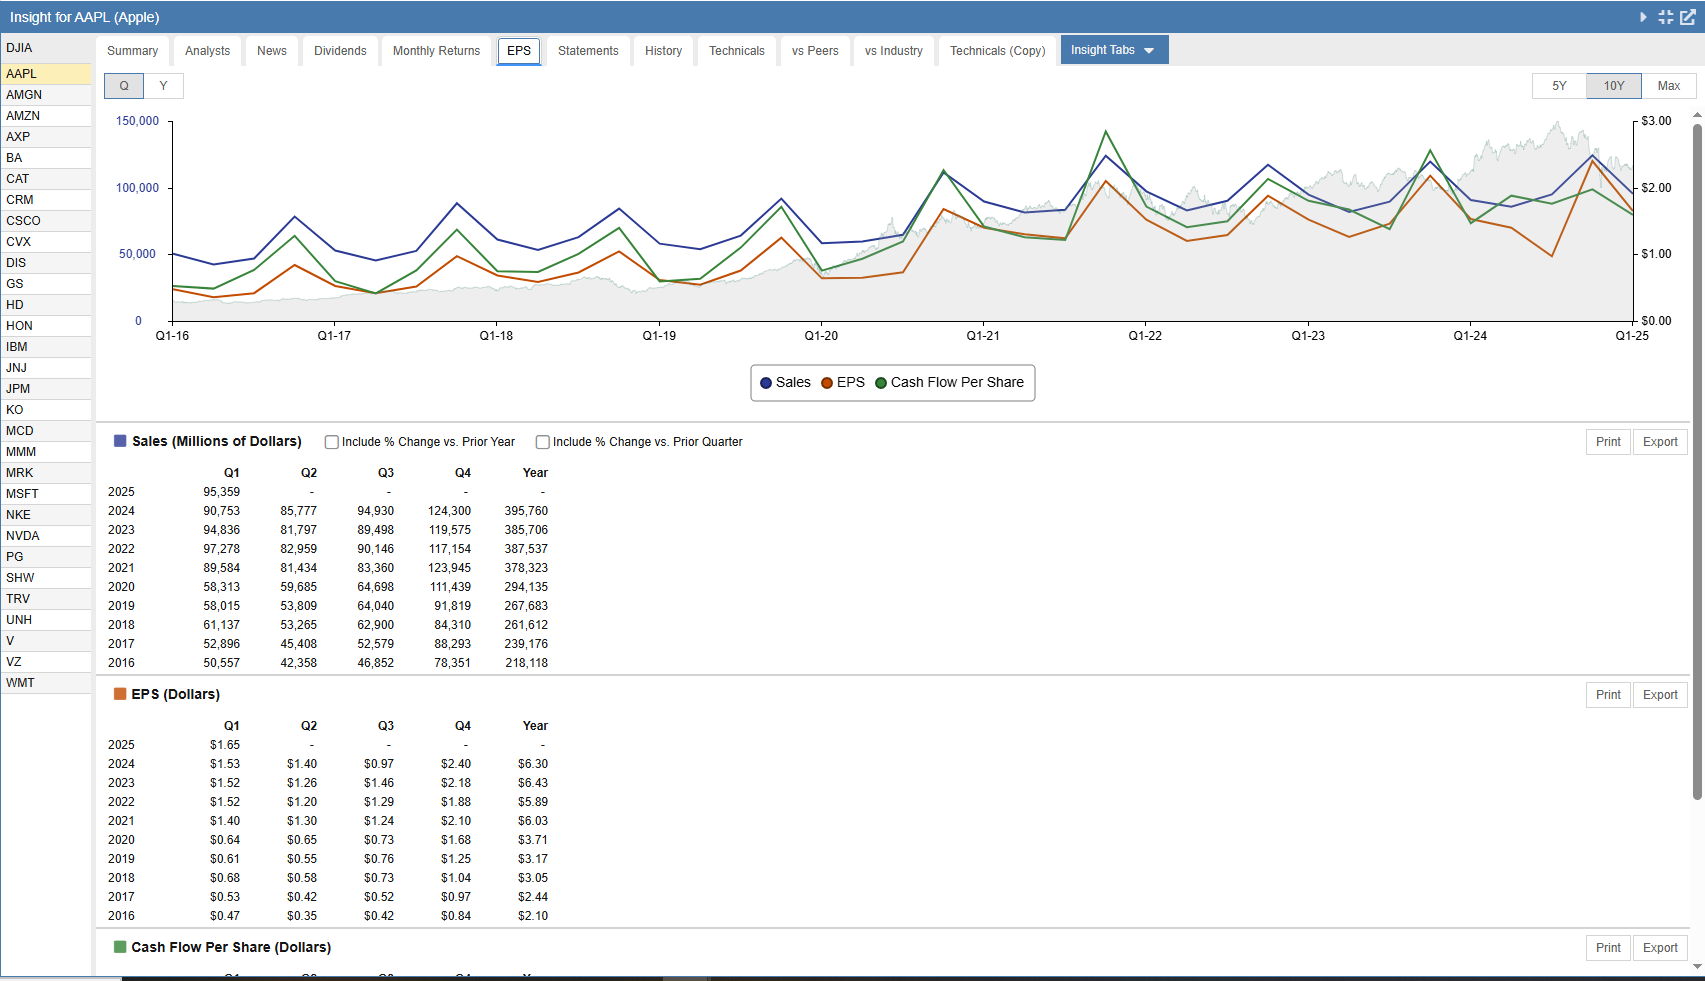Click the collapse/shrink panel icon
The image size is (1705, 981).
pos(1665,17)
